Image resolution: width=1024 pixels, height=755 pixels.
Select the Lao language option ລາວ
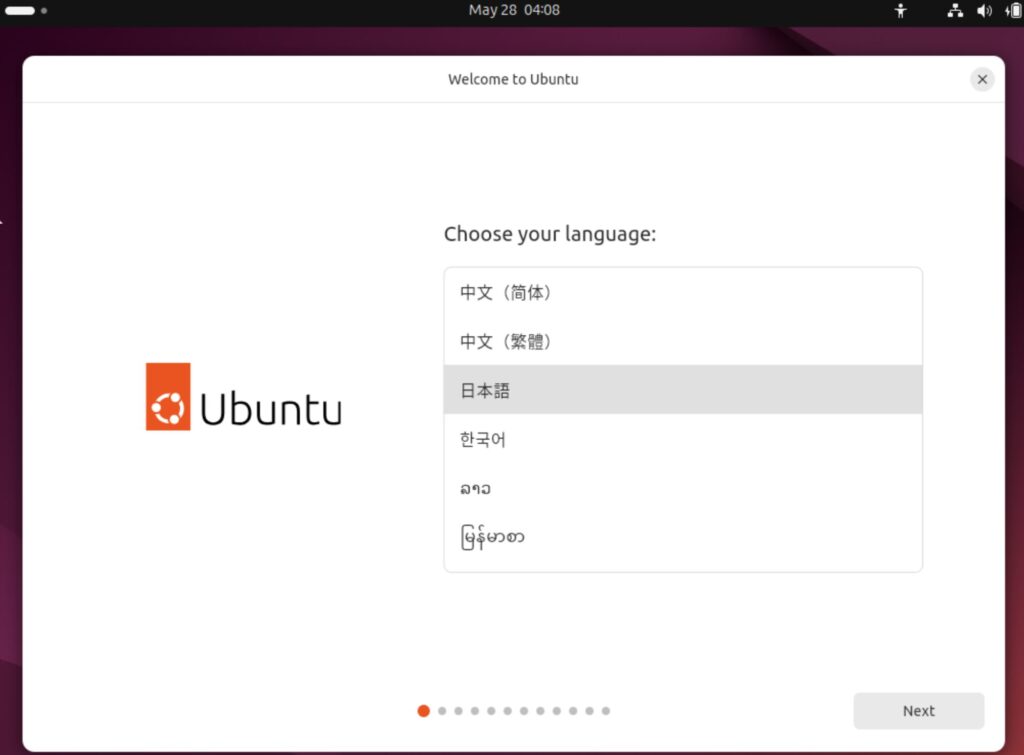point(682,488)
